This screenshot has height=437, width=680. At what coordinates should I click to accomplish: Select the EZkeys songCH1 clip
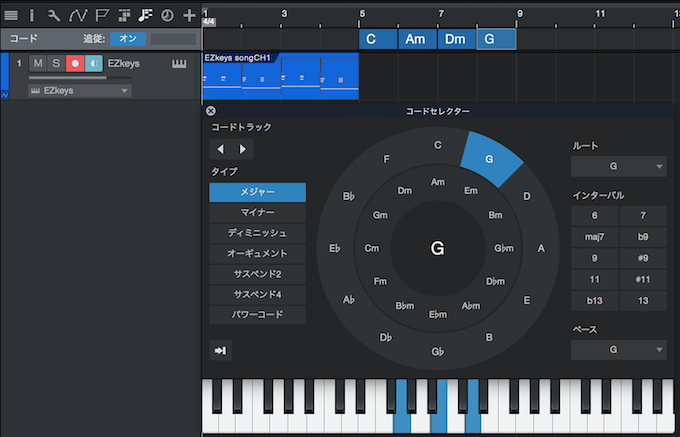(x=281, y=77)
